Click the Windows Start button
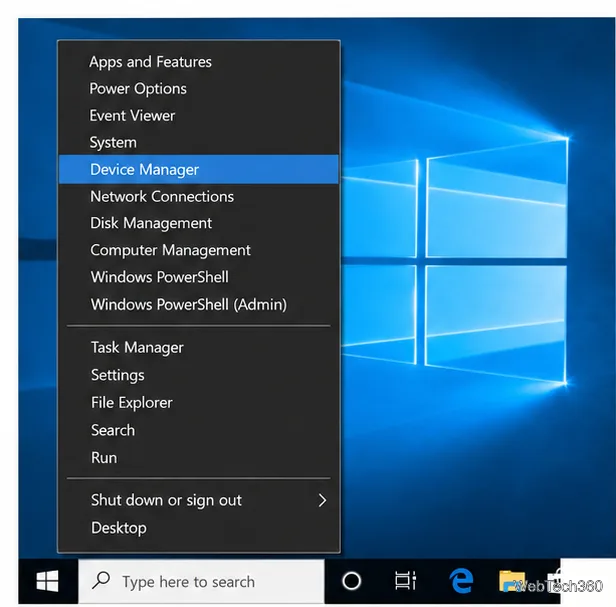This screenshot has width=616, height=607. pos(48,581)
